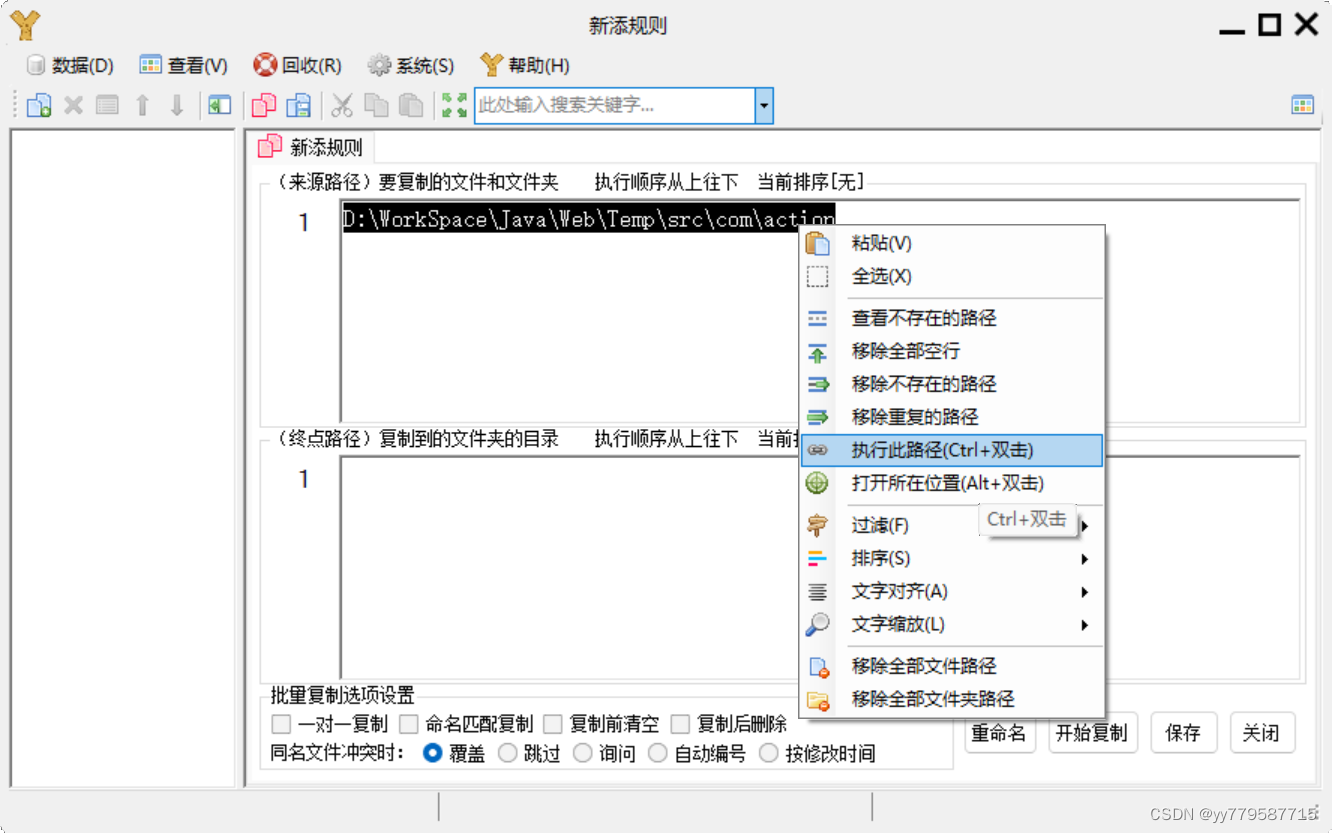Expand the 过滤(F) submenu
Viewport: 1332px width, 833px height.
(x=952, y=525)
